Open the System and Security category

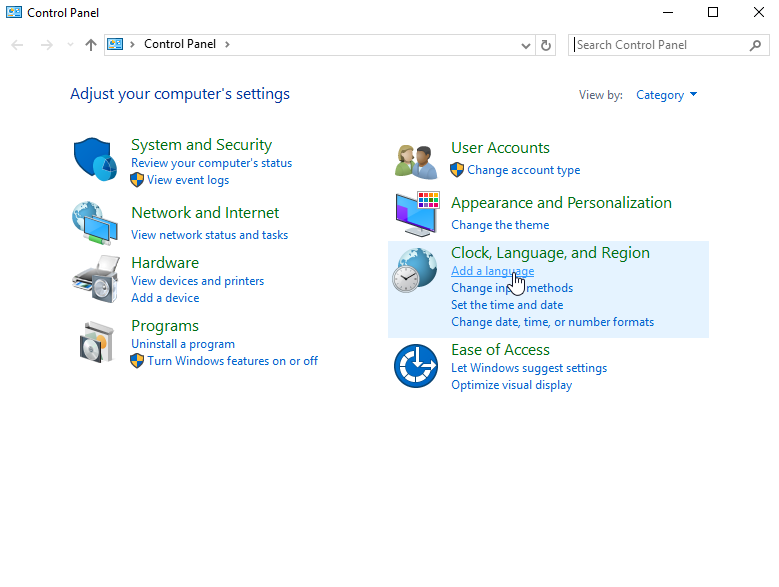pyautogui.click(x=201, y=145)
